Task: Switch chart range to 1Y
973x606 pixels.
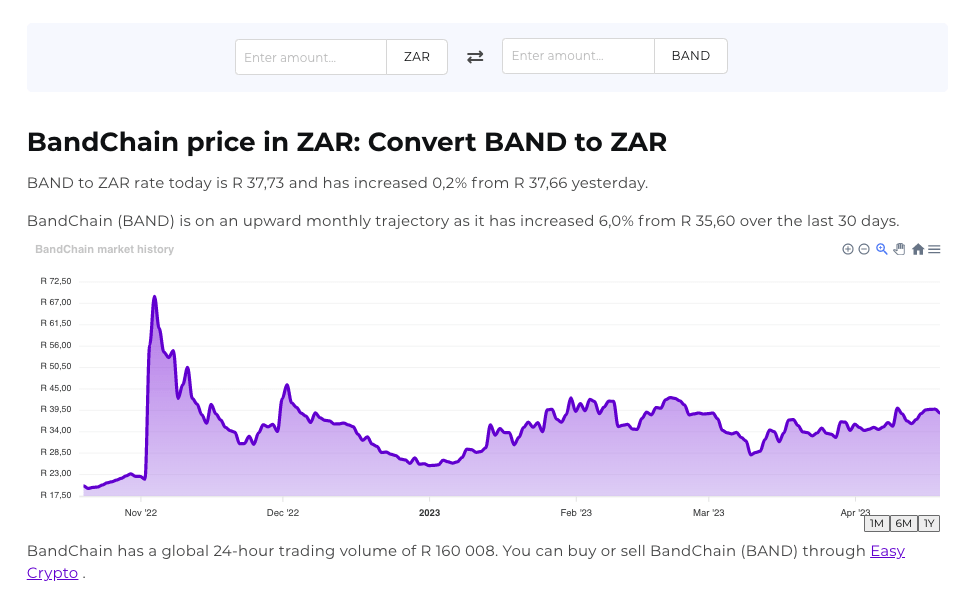Action: click(x=929, y=523)
